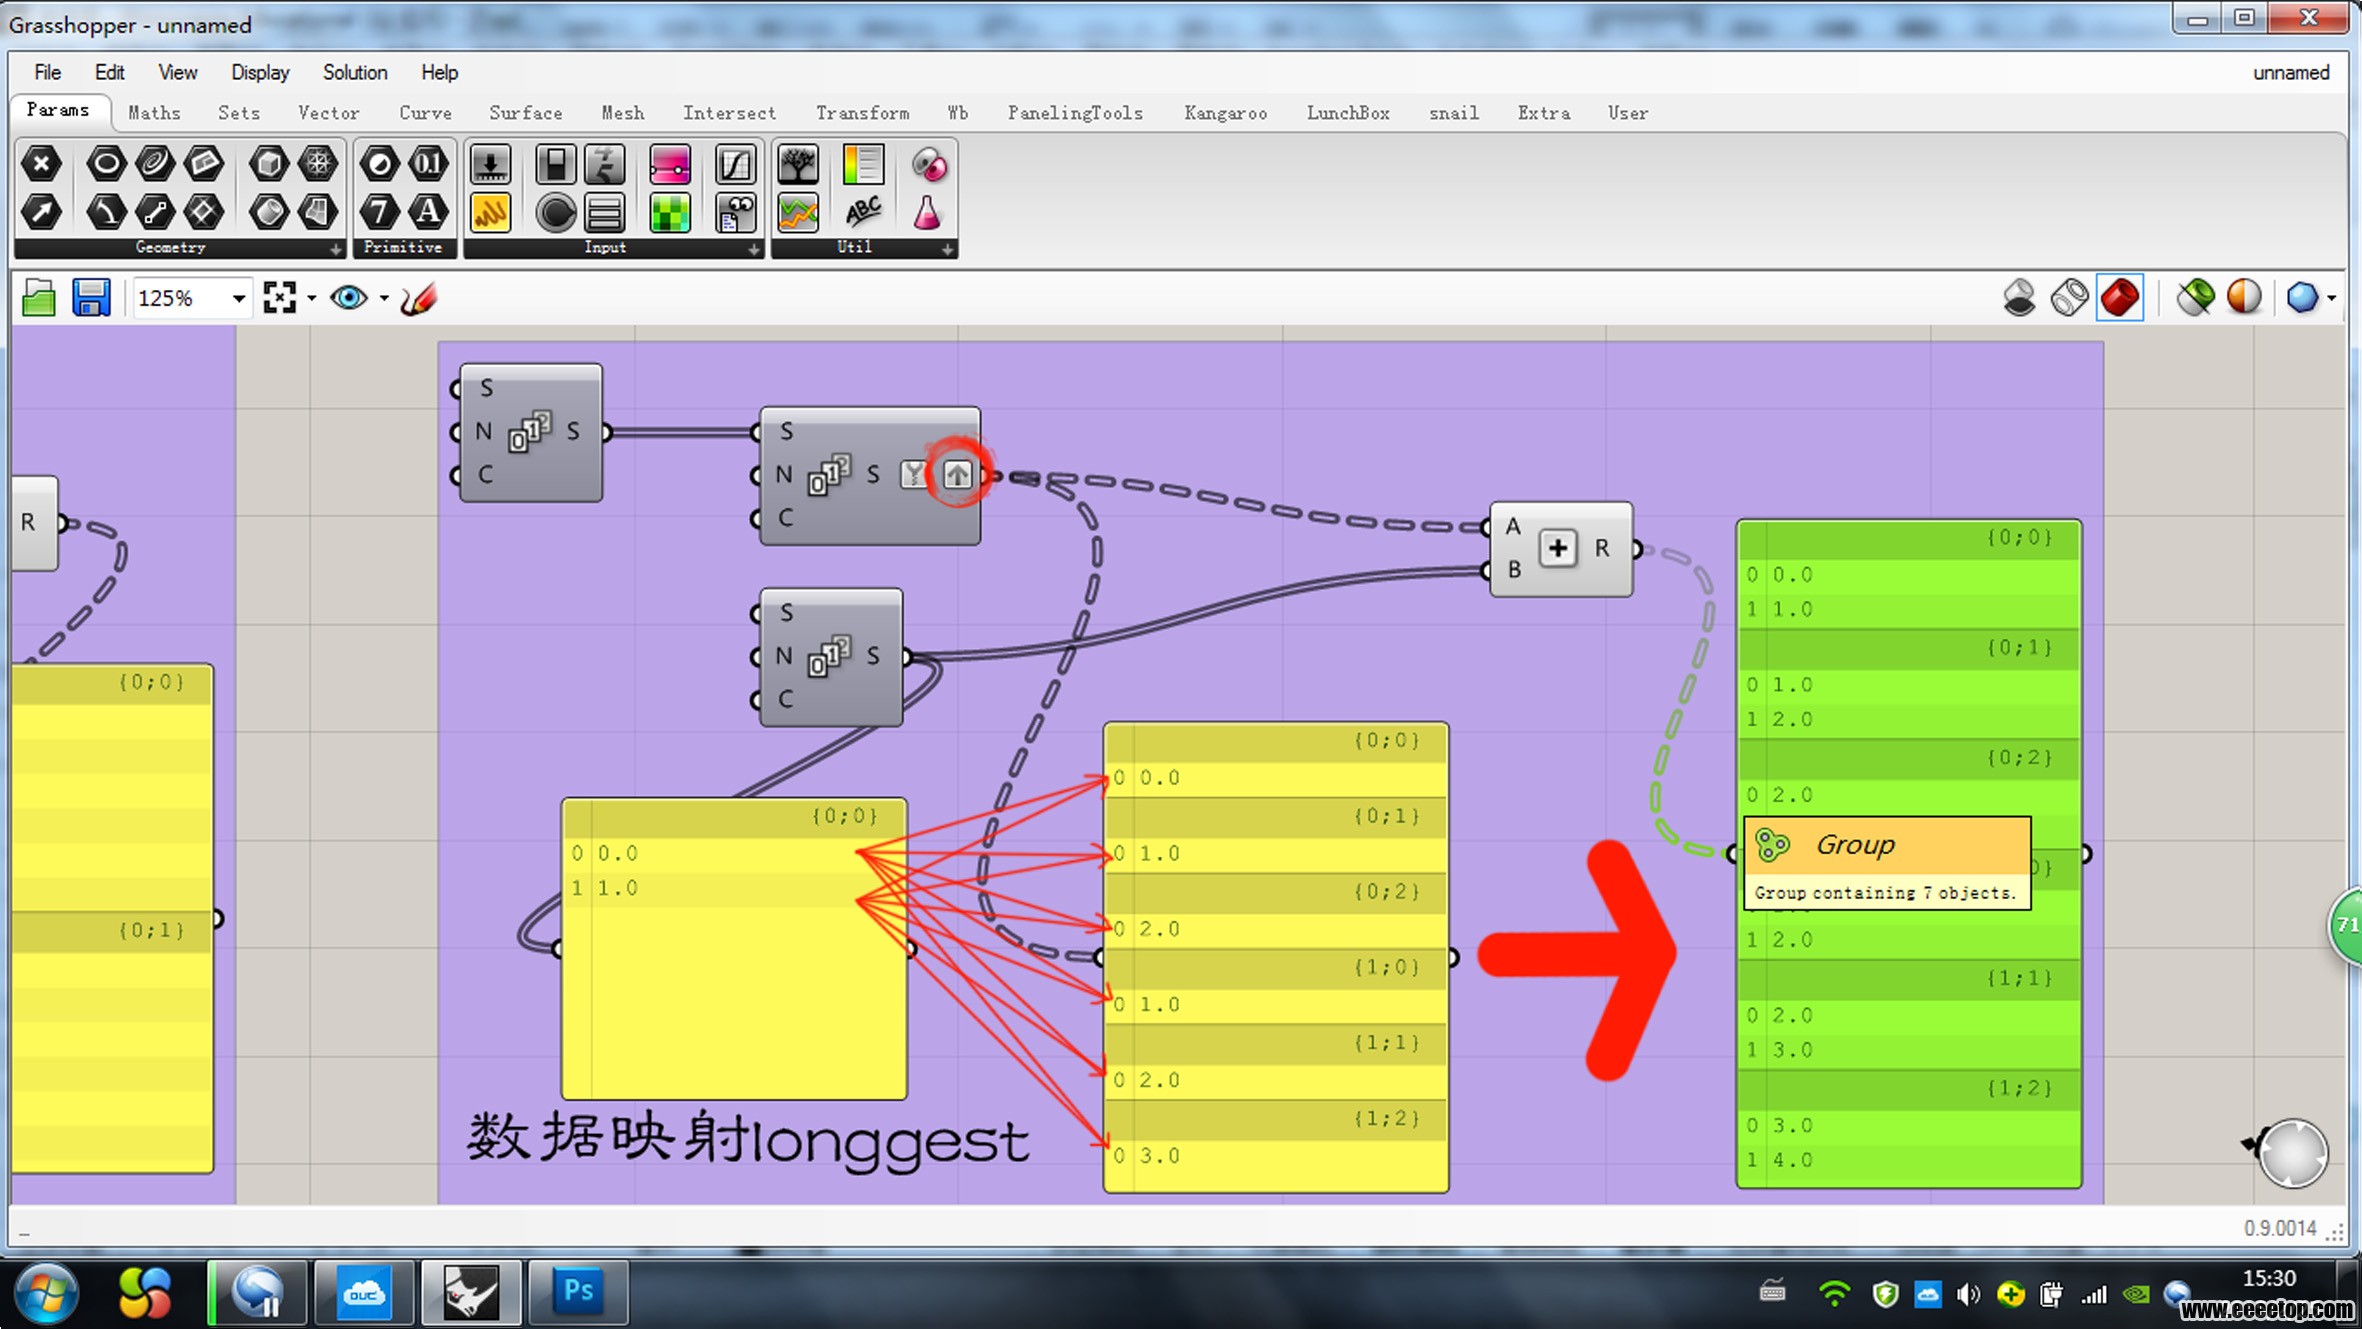The width and height of the screenshot is (2362, 1329).
Task: Select the Gradient input icon
Action: [670, 164]
